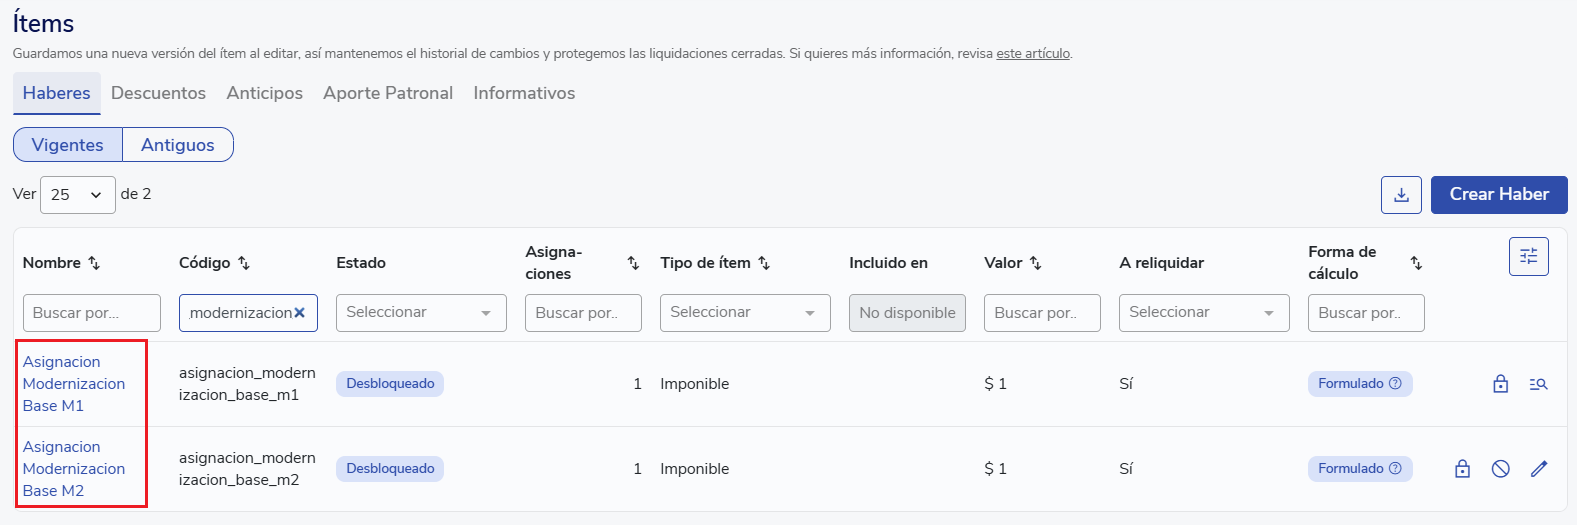Edit Base M2 item with pencil icon

(1538, 469)
